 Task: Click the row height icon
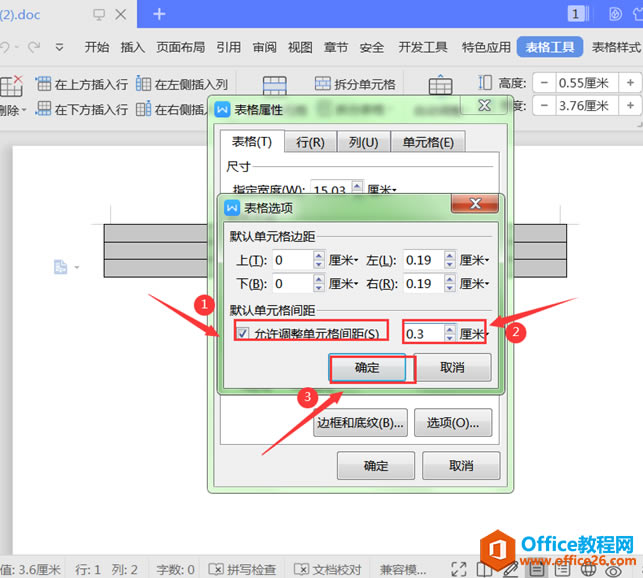(485, 82)
